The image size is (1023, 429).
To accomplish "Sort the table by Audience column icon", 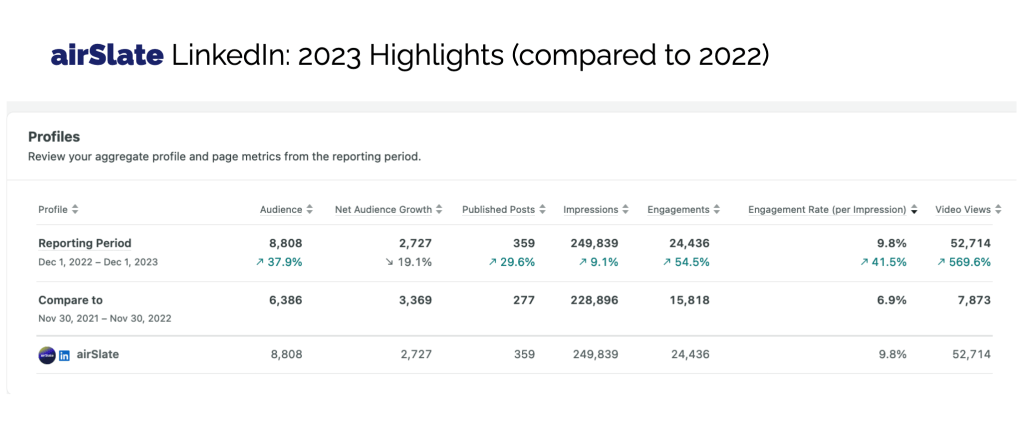I will tap(309, 210).
